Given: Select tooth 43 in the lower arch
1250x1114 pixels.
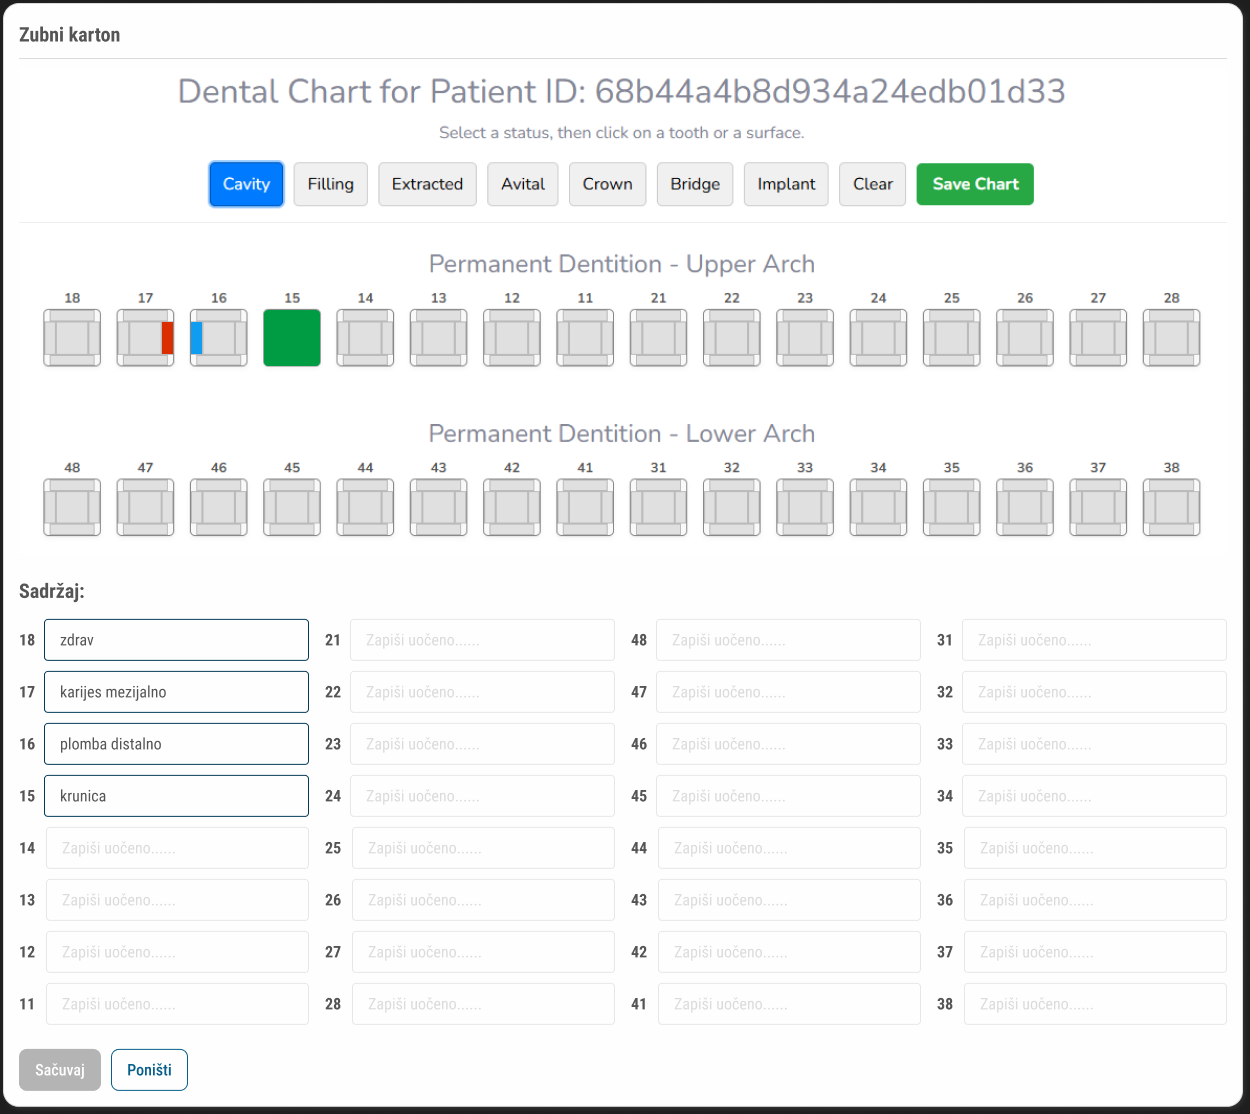Looking at the screenshot, I should 439,507.
